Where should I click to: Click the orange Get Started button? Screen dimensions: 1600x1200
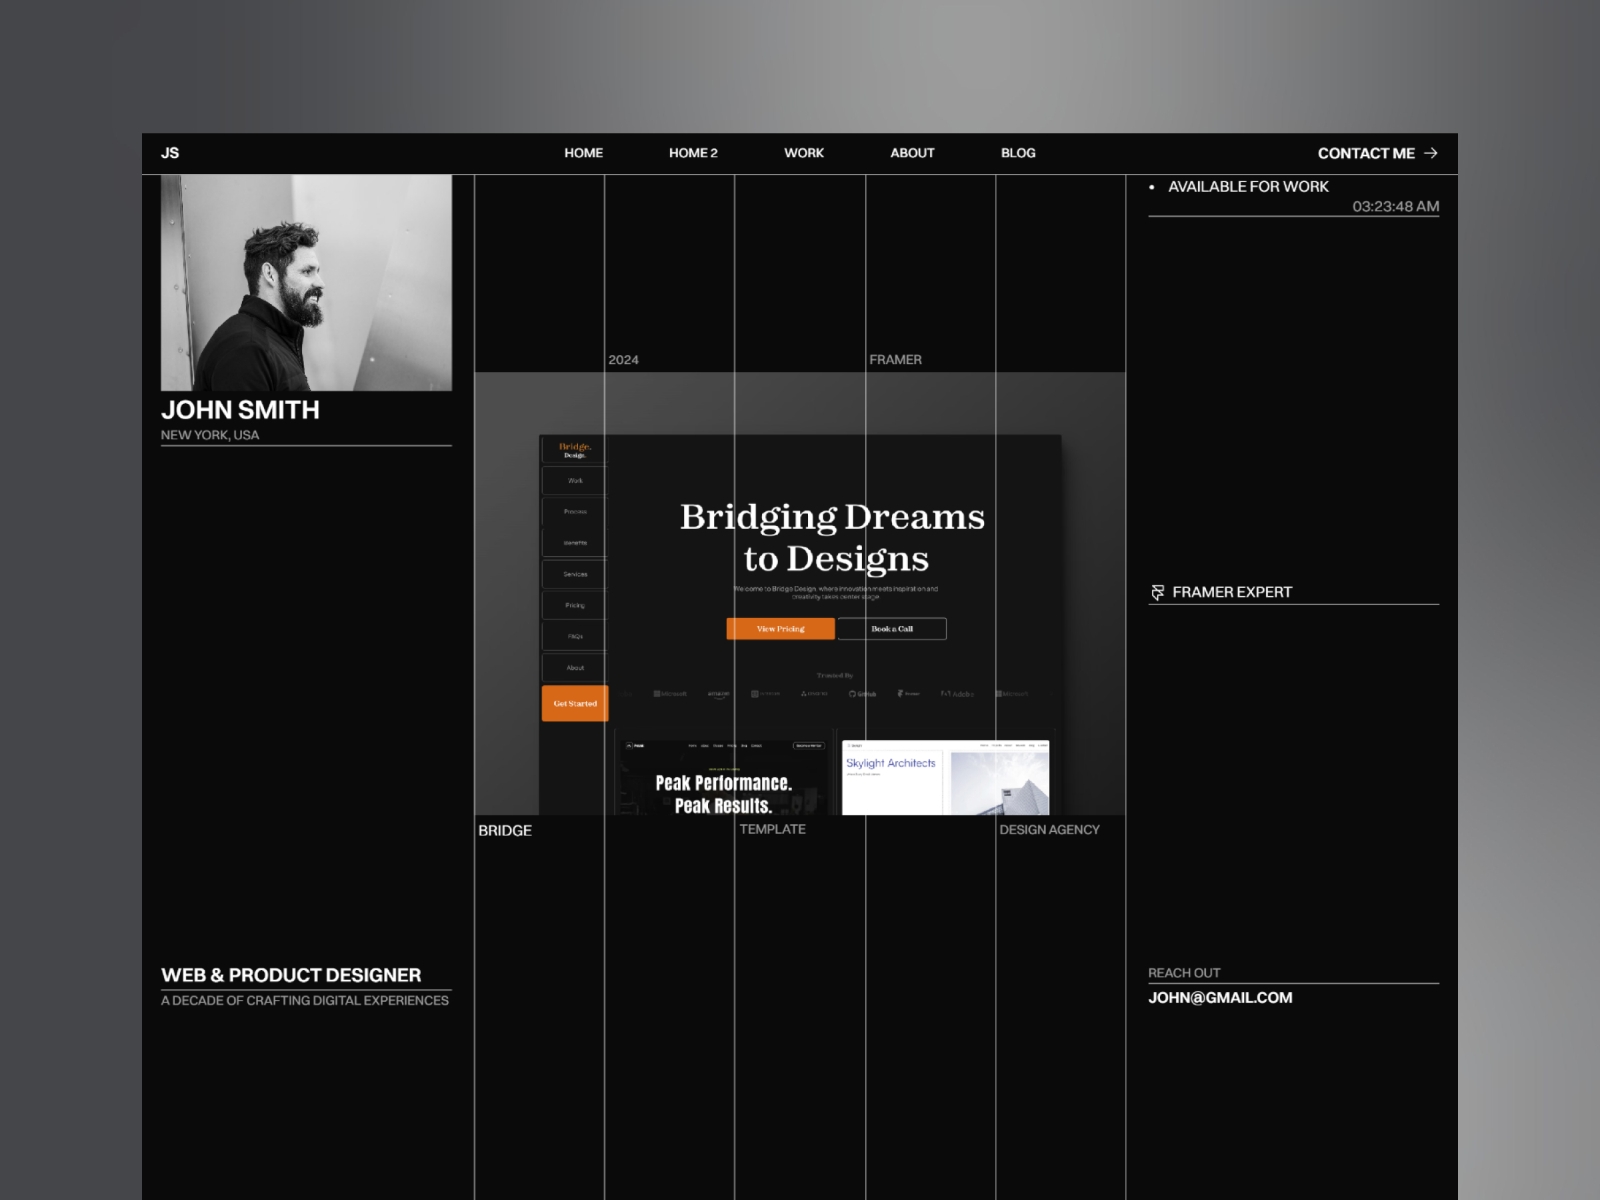click(x=575, y=703)
